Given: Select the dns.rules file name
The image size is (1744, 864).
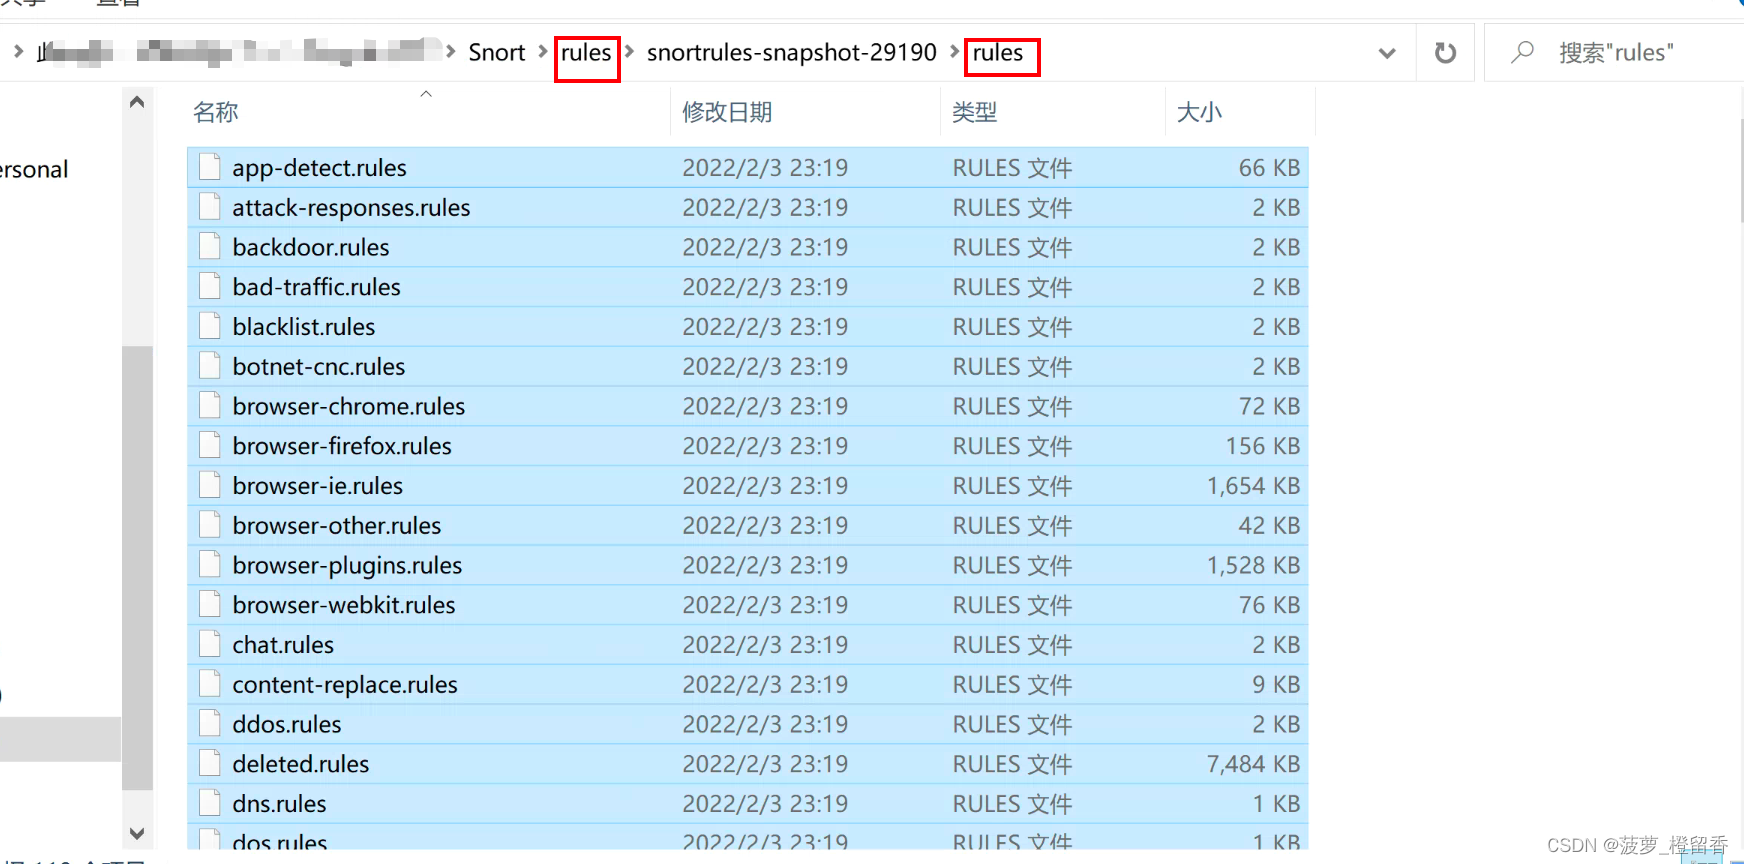Looking at the screenshot, I should click(x=279, y=804).
